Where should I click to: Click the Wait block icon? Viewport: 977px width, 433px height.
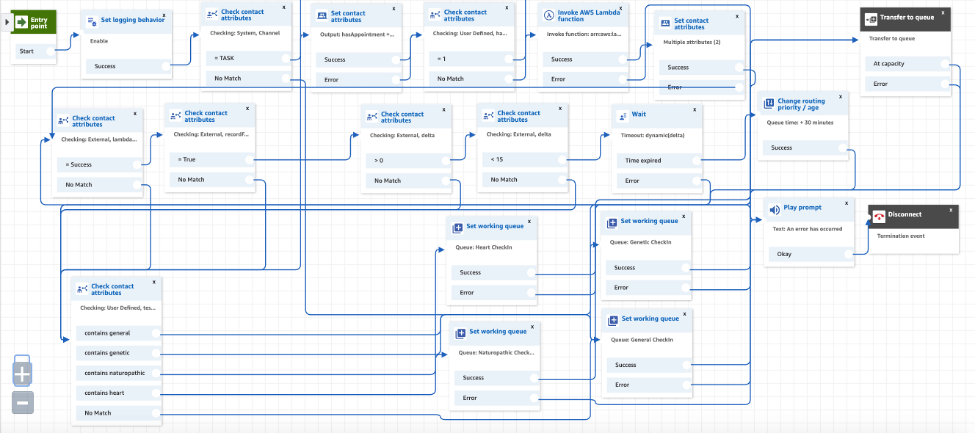[622, 115]
